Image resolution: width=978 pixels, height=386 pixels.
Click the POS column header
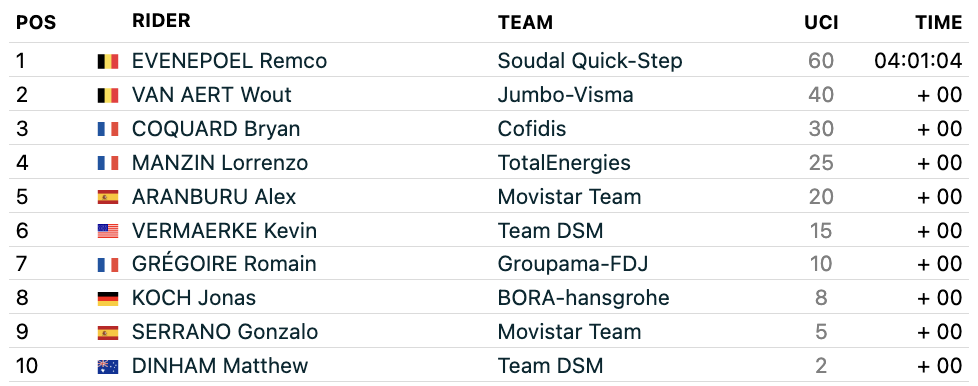(x=36, y=23)
